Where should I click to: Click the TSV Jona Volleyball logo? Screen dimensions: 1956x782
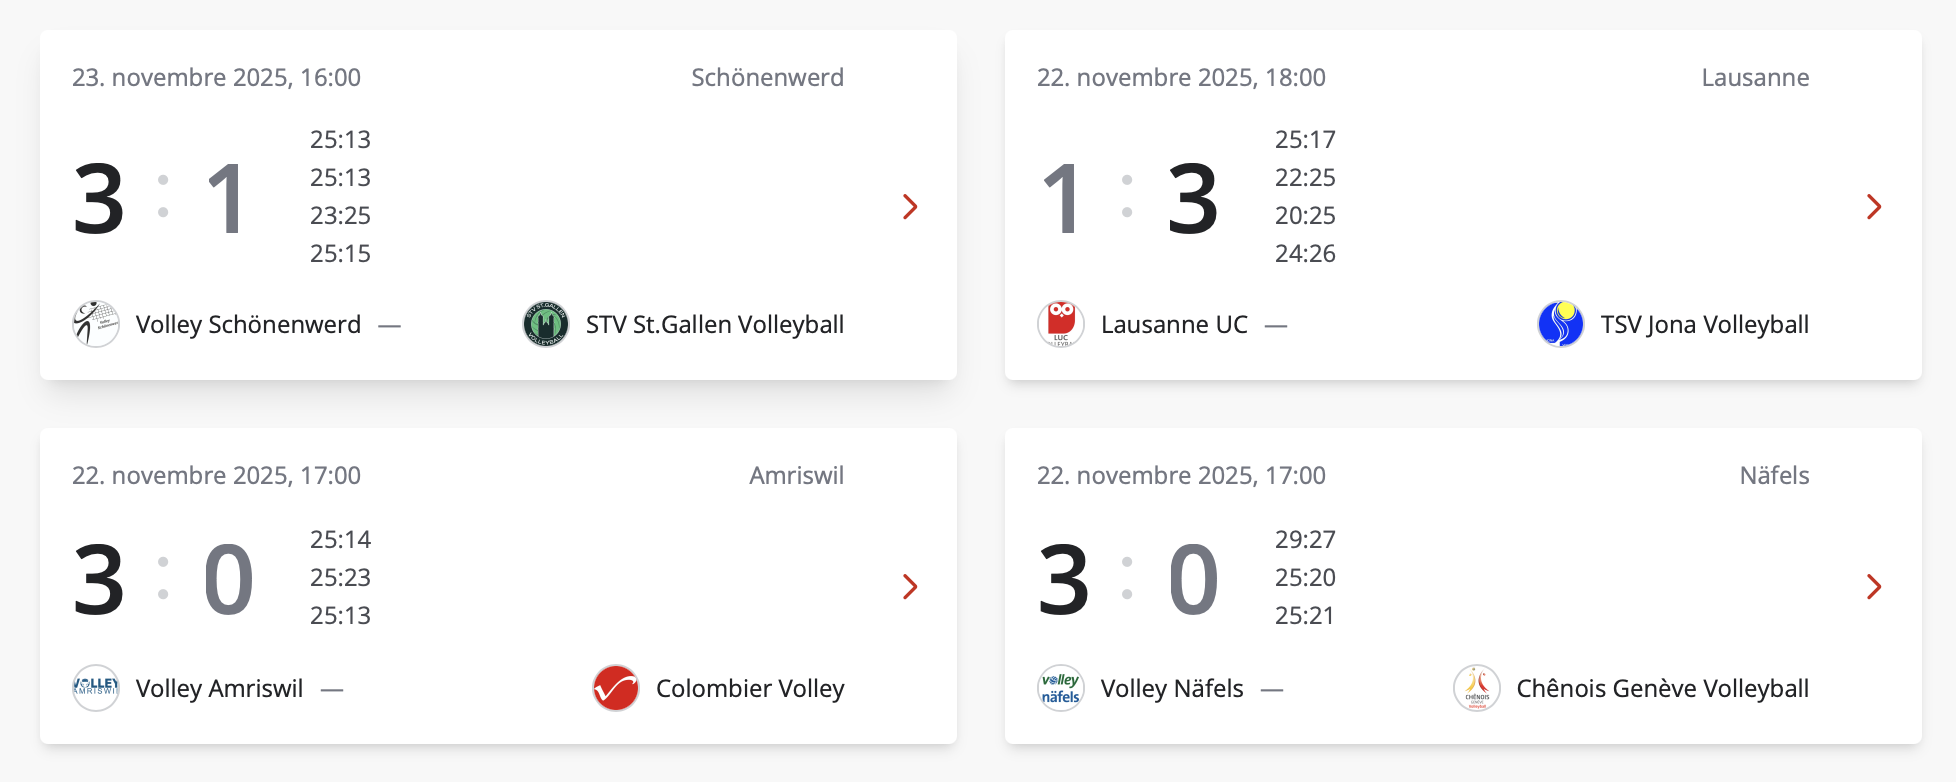pos(1561,324)
